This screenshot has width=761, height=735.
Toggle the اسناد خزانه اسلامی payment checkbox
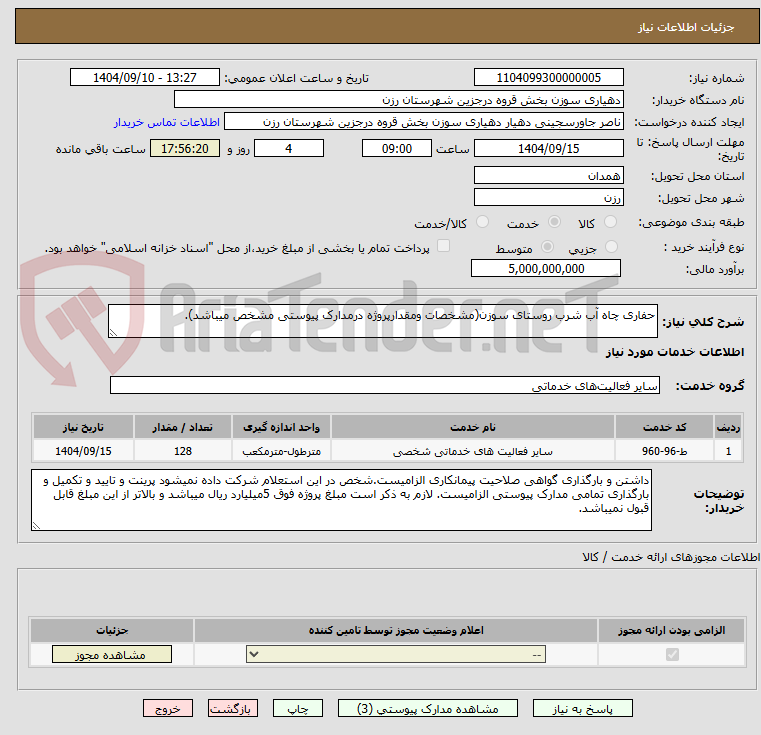pos(443,246)
